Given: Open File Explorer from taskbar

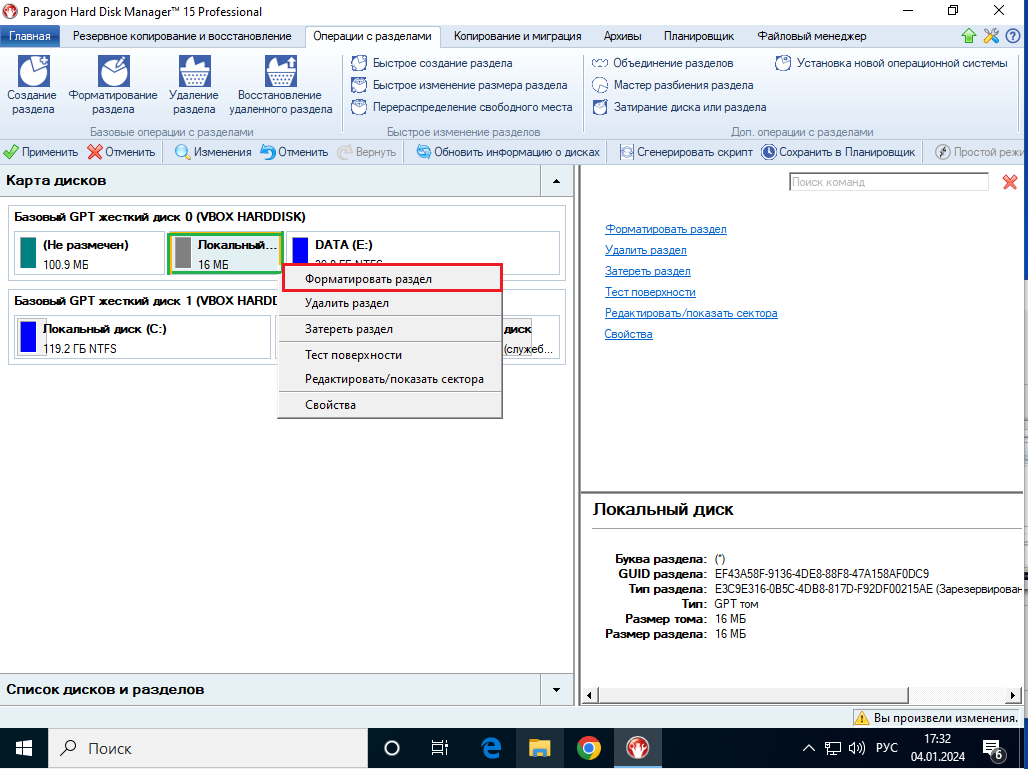Looking at the screenshot, I should pos(540,748).
